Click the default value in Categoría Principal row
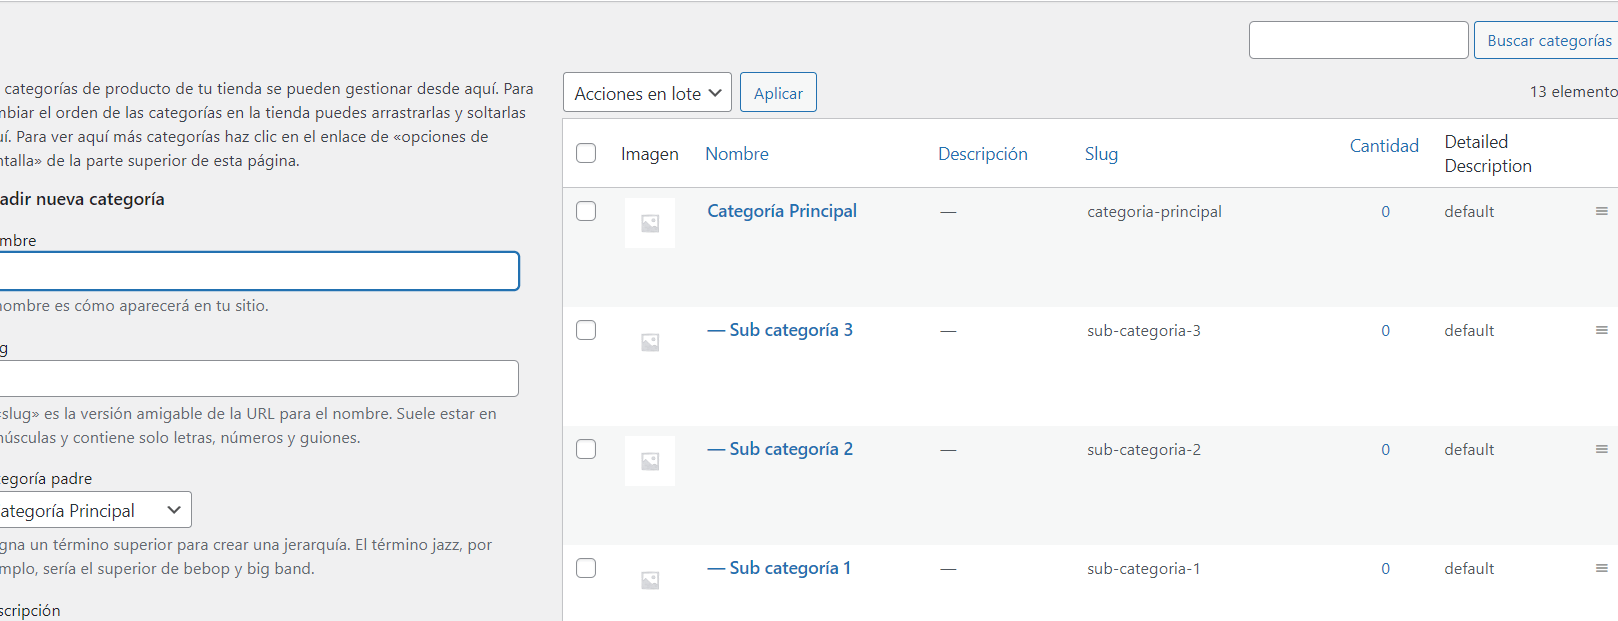 [1469, 212]
